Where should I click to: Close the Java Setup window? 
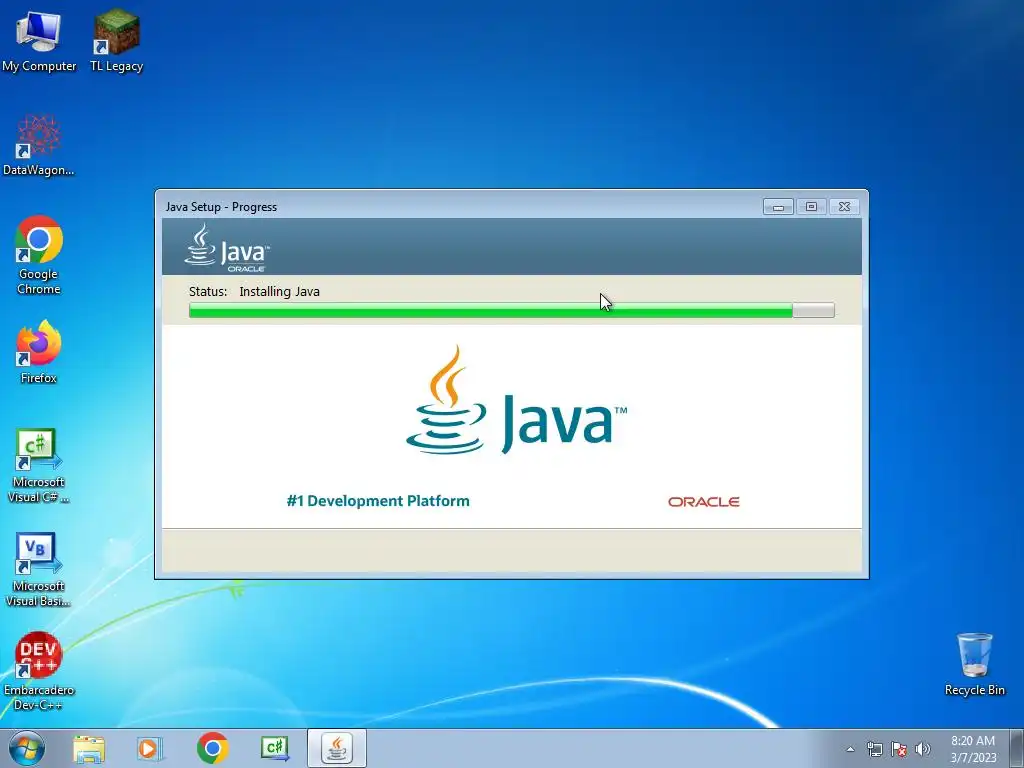844,206
